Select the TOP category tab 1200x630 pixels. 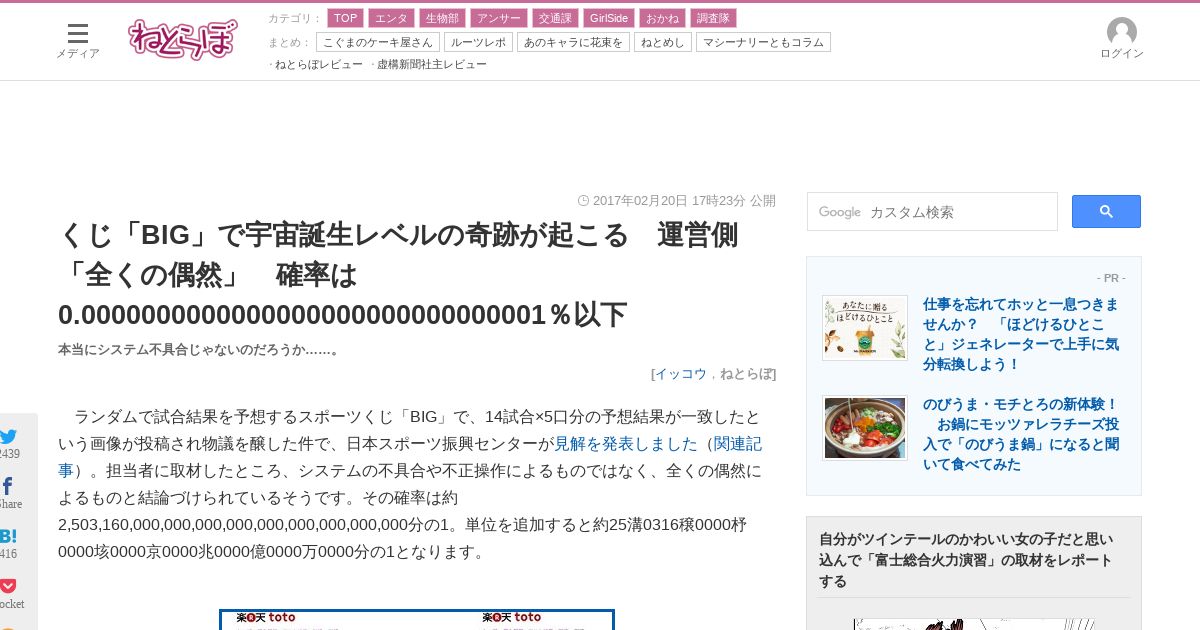click(x=345, y=18)
